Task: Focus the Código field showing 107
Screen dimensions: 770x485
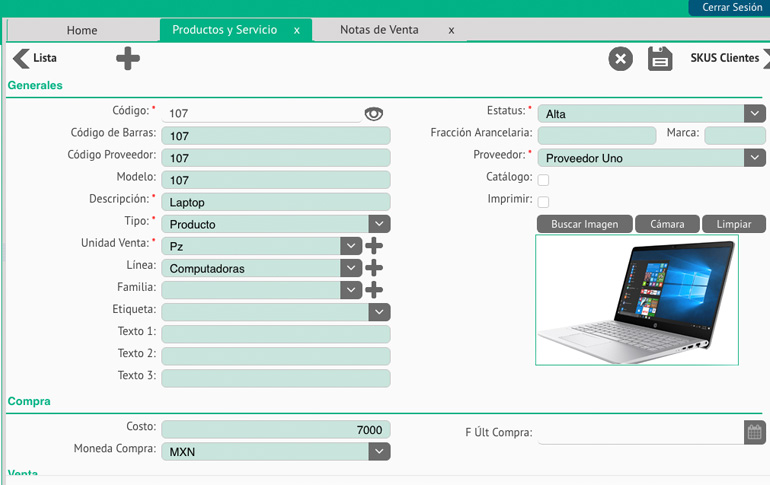Action: [262, 113]
